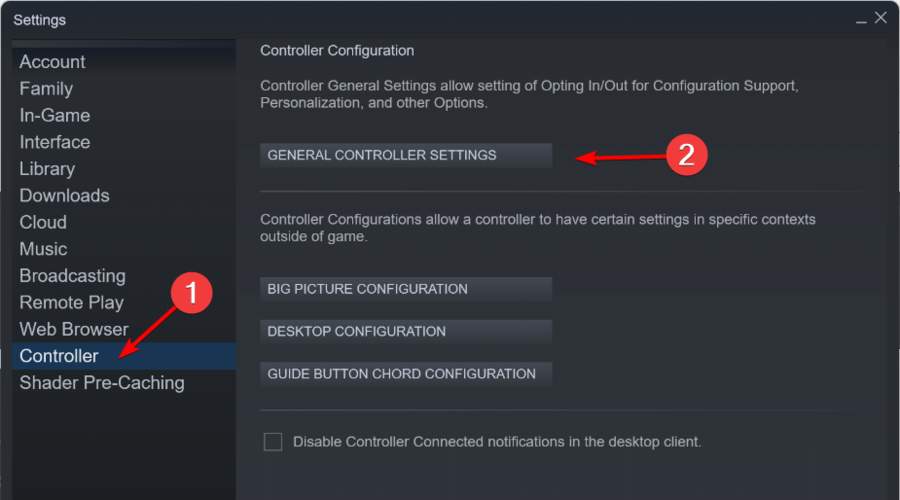900x500 pixels.
Task: Open the Account settings category
Action: point(52,62)
